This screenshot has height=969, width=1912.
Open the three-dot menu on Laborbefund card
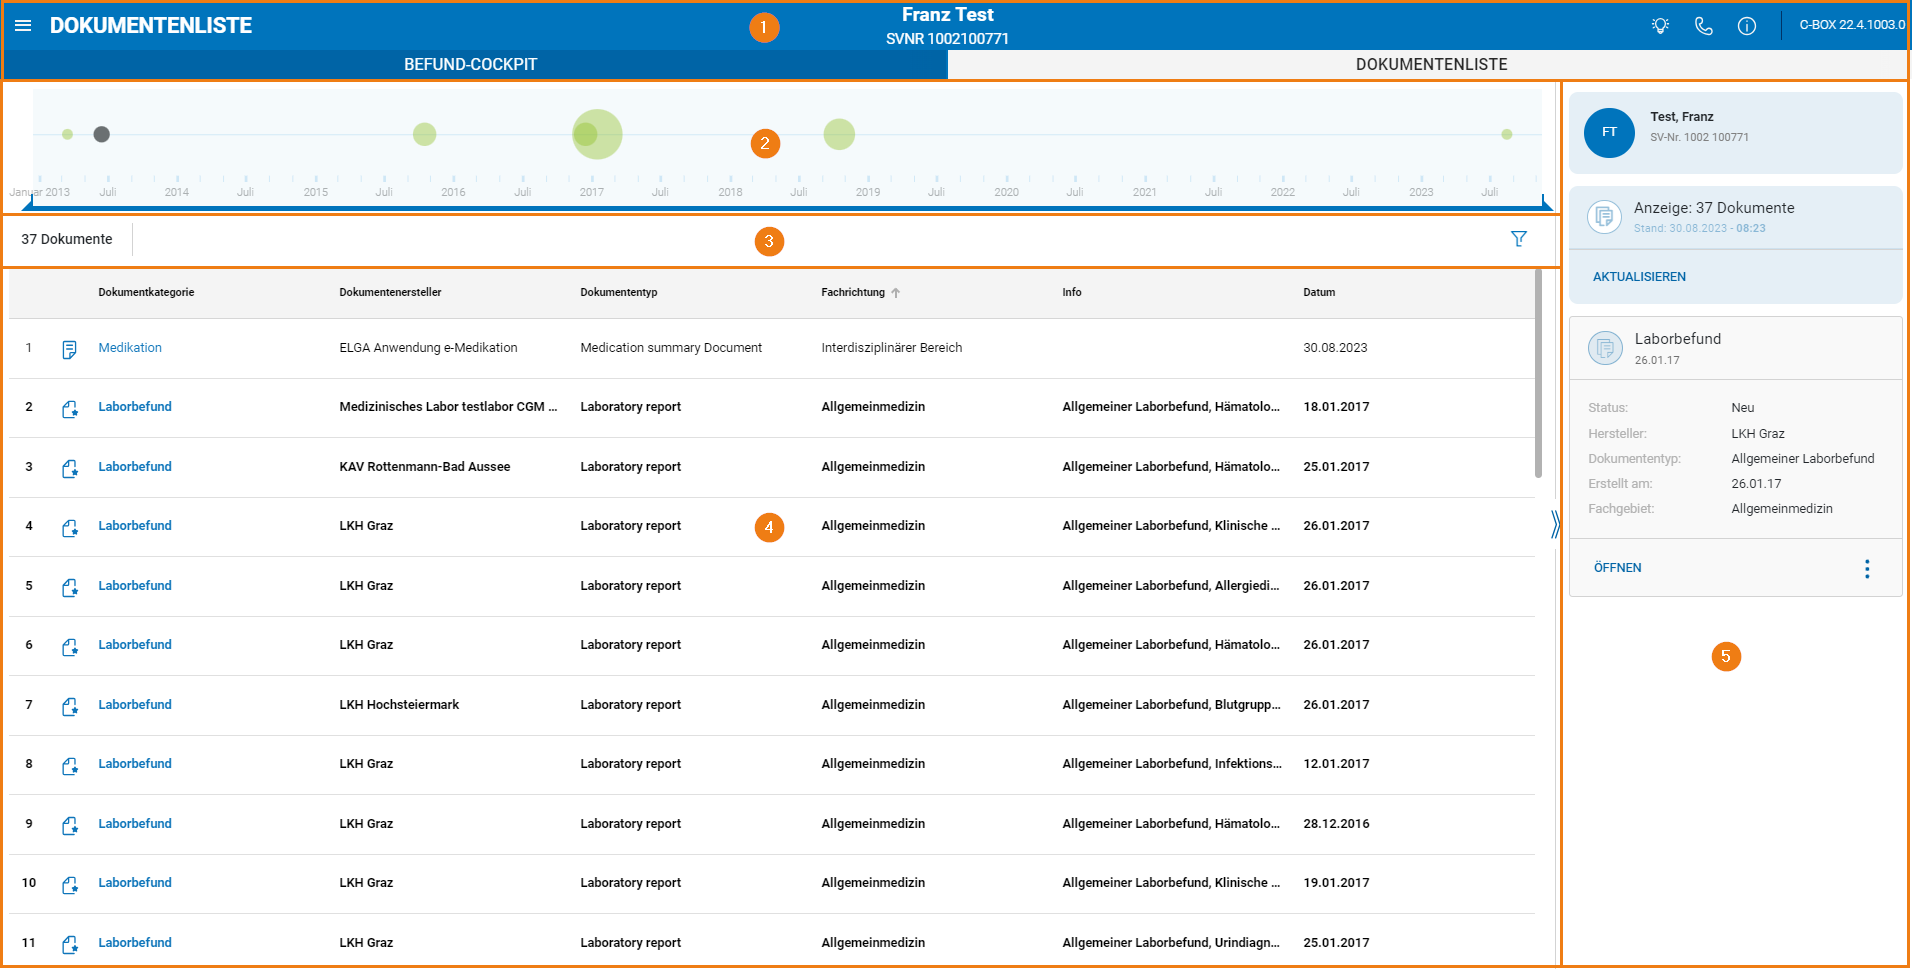tap(1867, 569)
